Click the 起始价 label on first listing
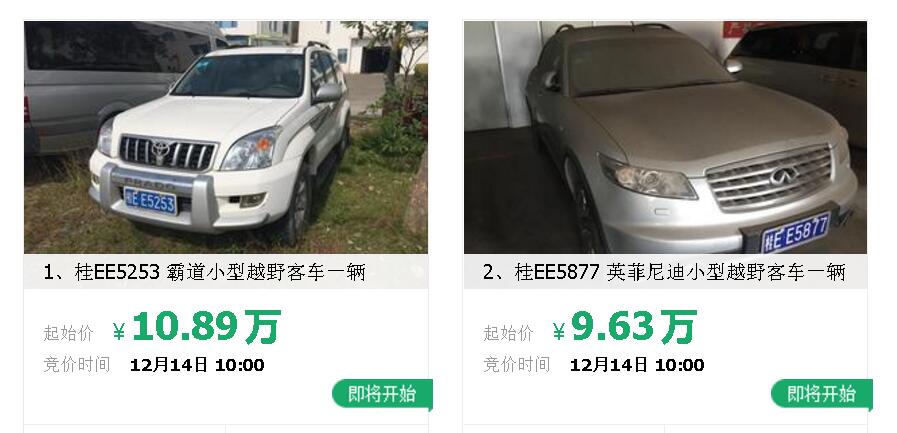The image size is (897, 433). (x=68, y=333)
